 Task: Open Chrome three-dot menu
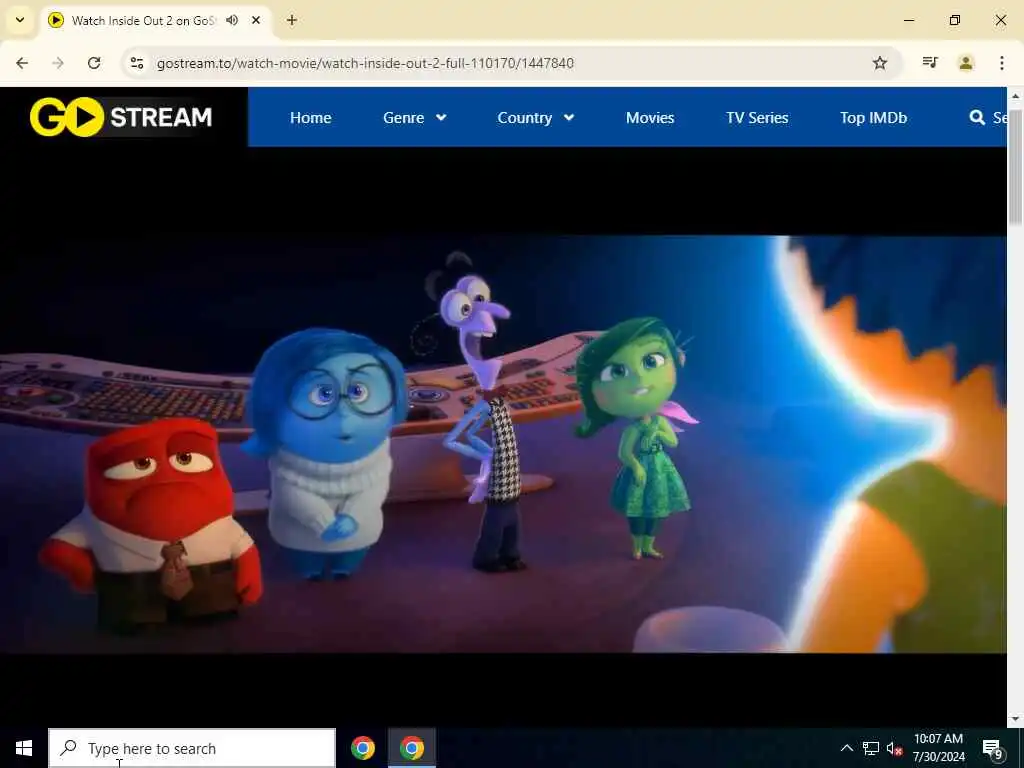1002,63
